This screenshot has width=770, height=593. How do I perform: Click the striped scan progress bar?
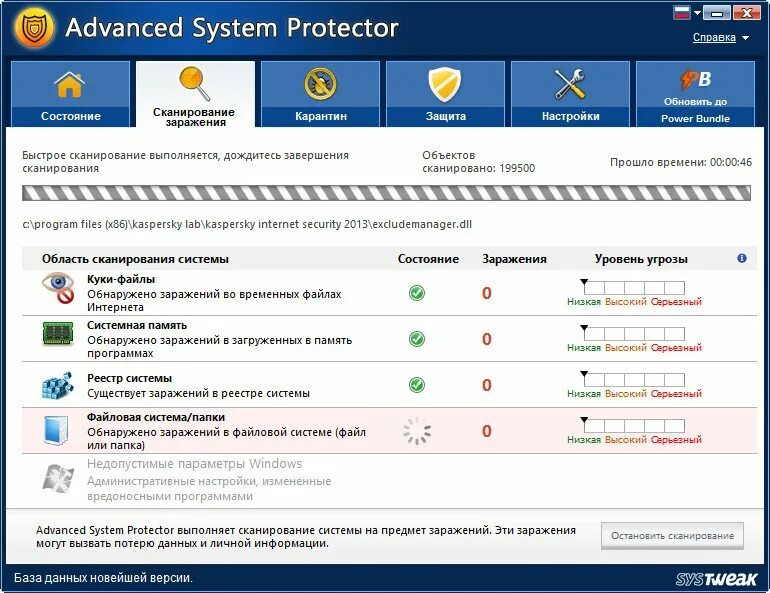click(x=386, y=193)
